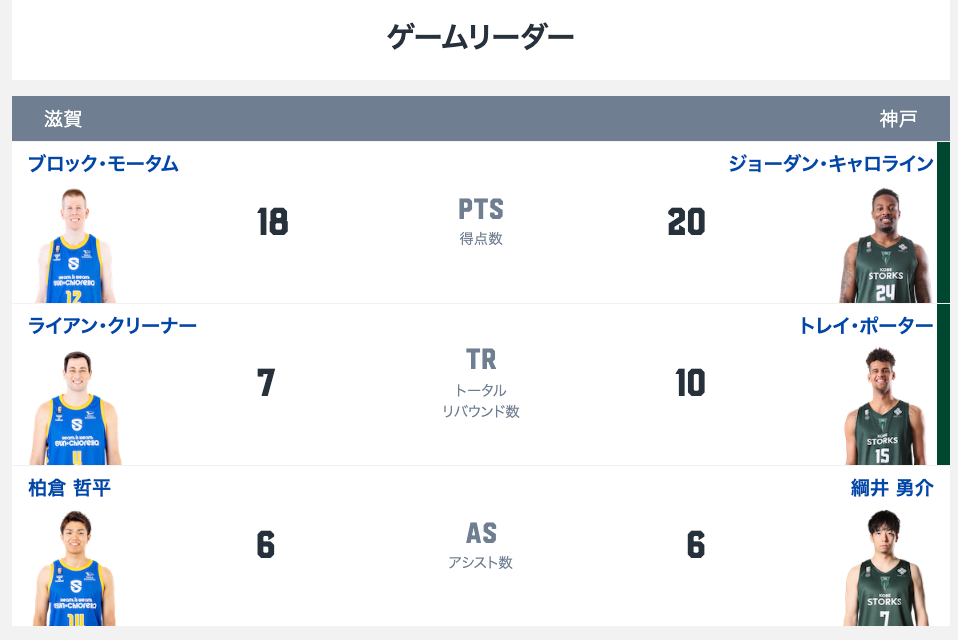Select the 神戸 team header label
This screenshot has height=640, width=958.
pyautogui.click(x=898, y=118)
